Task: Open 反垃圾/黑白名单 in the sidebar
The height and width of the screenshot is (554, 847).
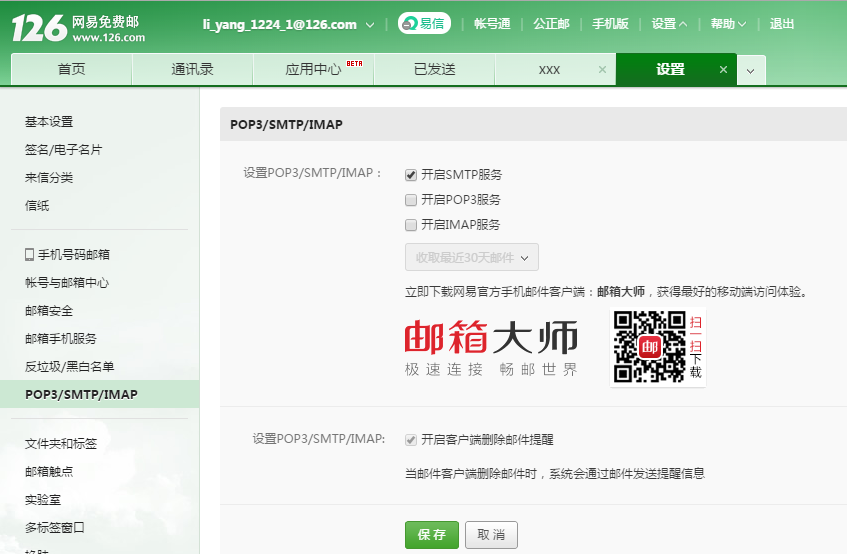Action: 70,367
